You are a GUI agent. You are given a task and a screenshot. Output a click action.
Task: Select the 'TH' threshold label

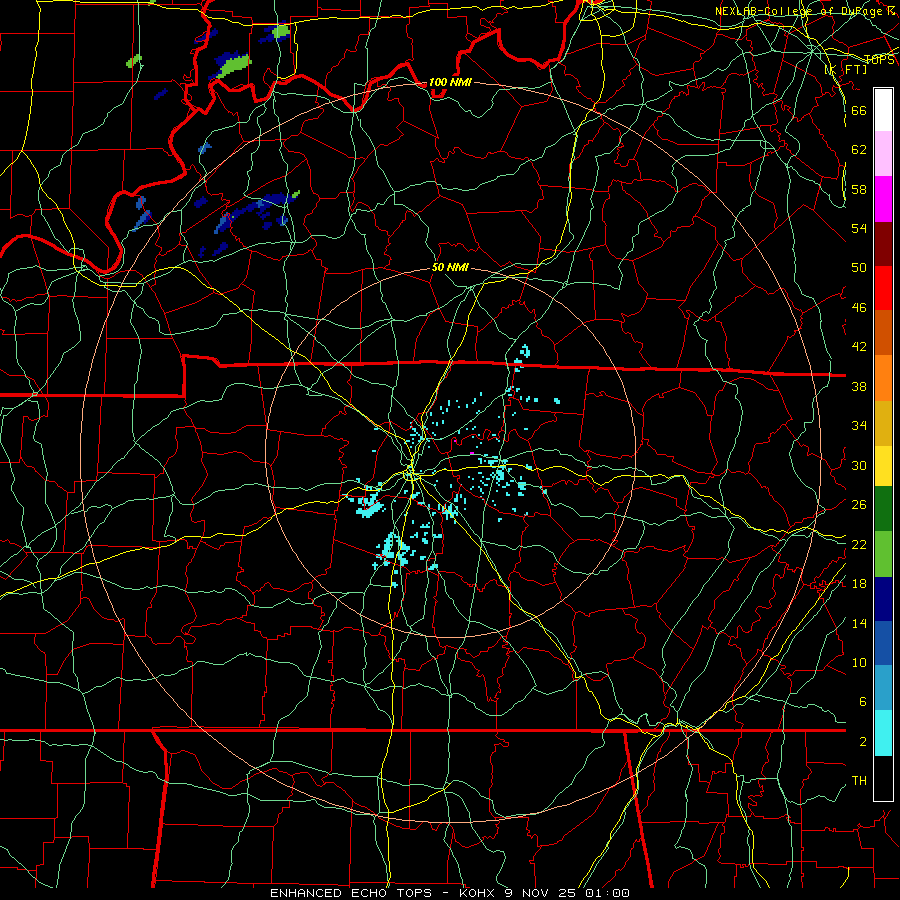859,781
